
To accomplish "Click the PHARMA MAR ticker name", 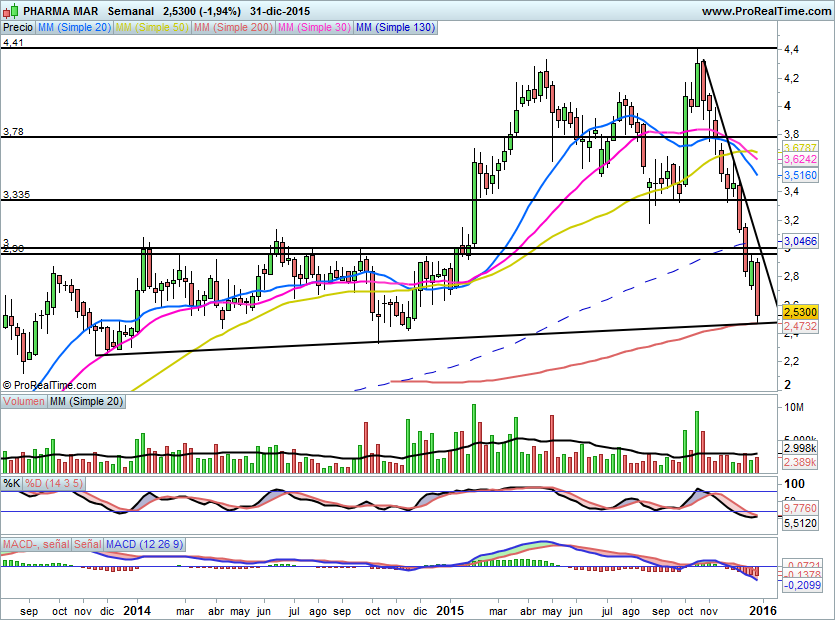I will click(x=58, y=11).
